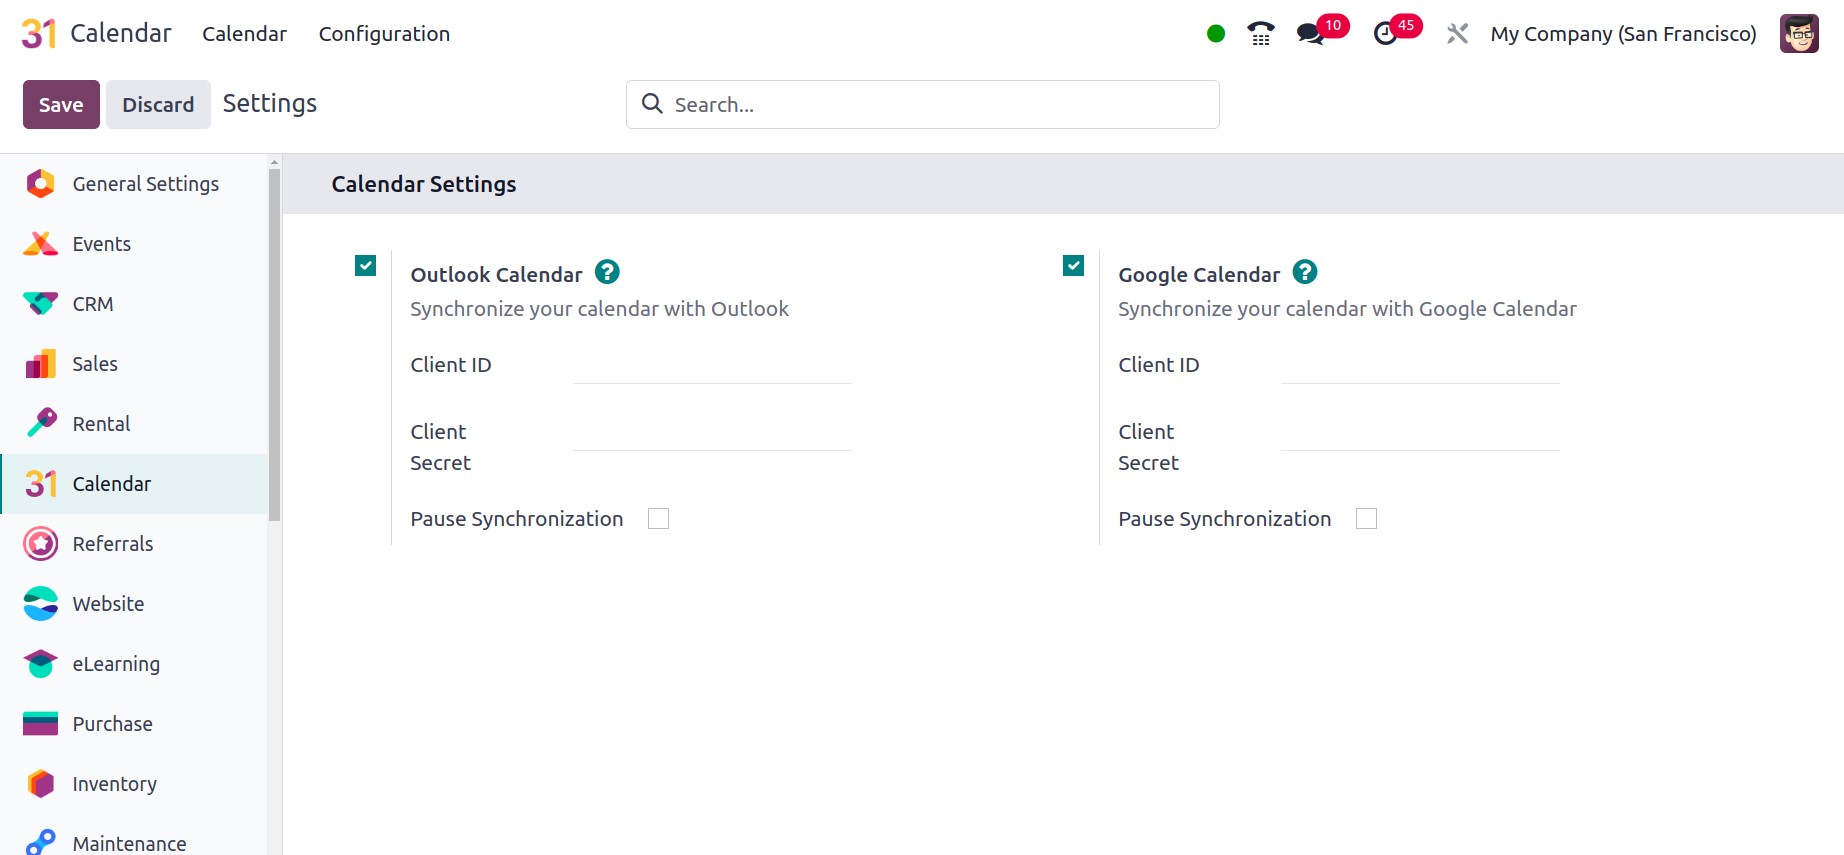Click the search magnifier icon
The width and height of the screenshot is (1844, 855).
coord(652,104)
